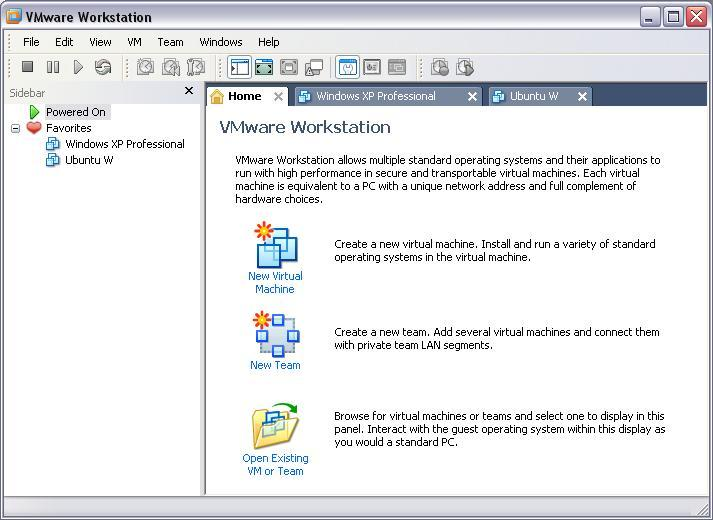Toggle the Show Sidebar toolbar button
713x520 pixels.
[x=239, y=67]
